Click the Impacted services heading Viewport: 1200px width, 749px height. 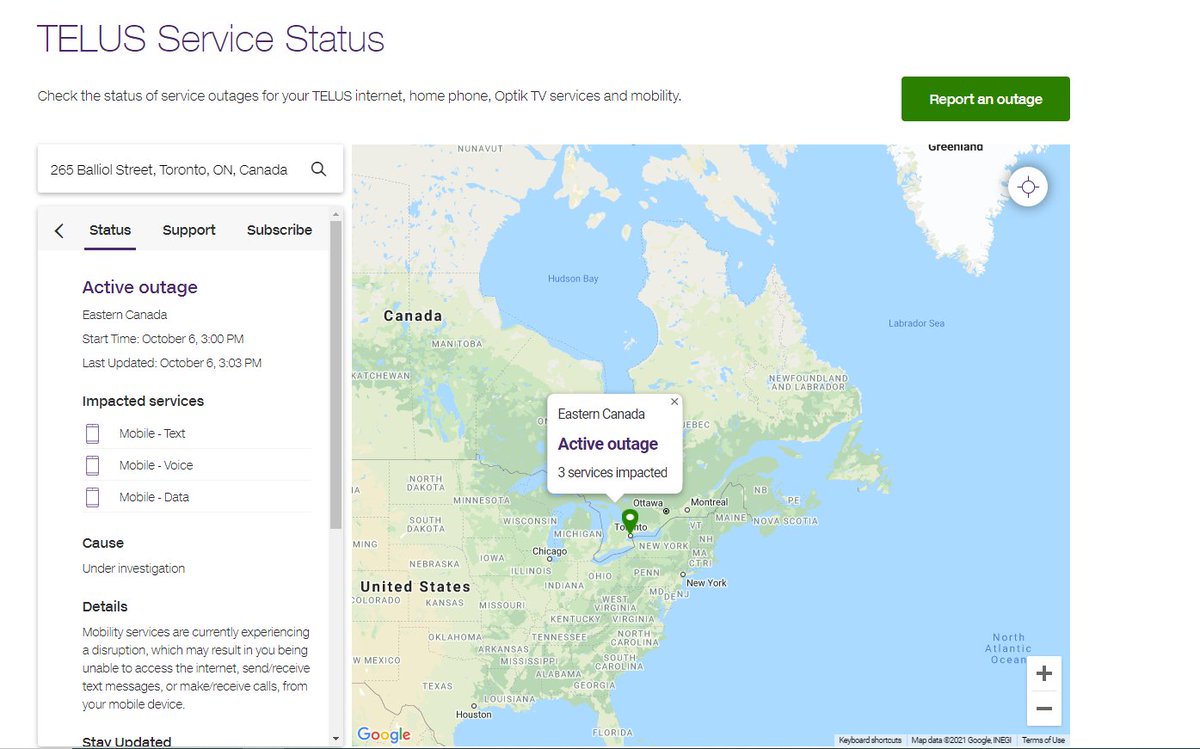coord(143,401)
